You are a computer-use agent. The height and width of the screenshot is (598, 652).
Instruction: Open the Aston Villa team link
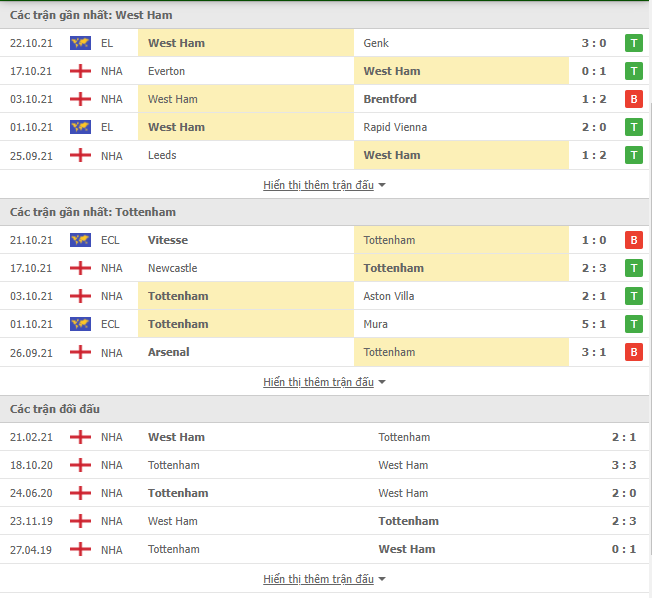(388, 297)
